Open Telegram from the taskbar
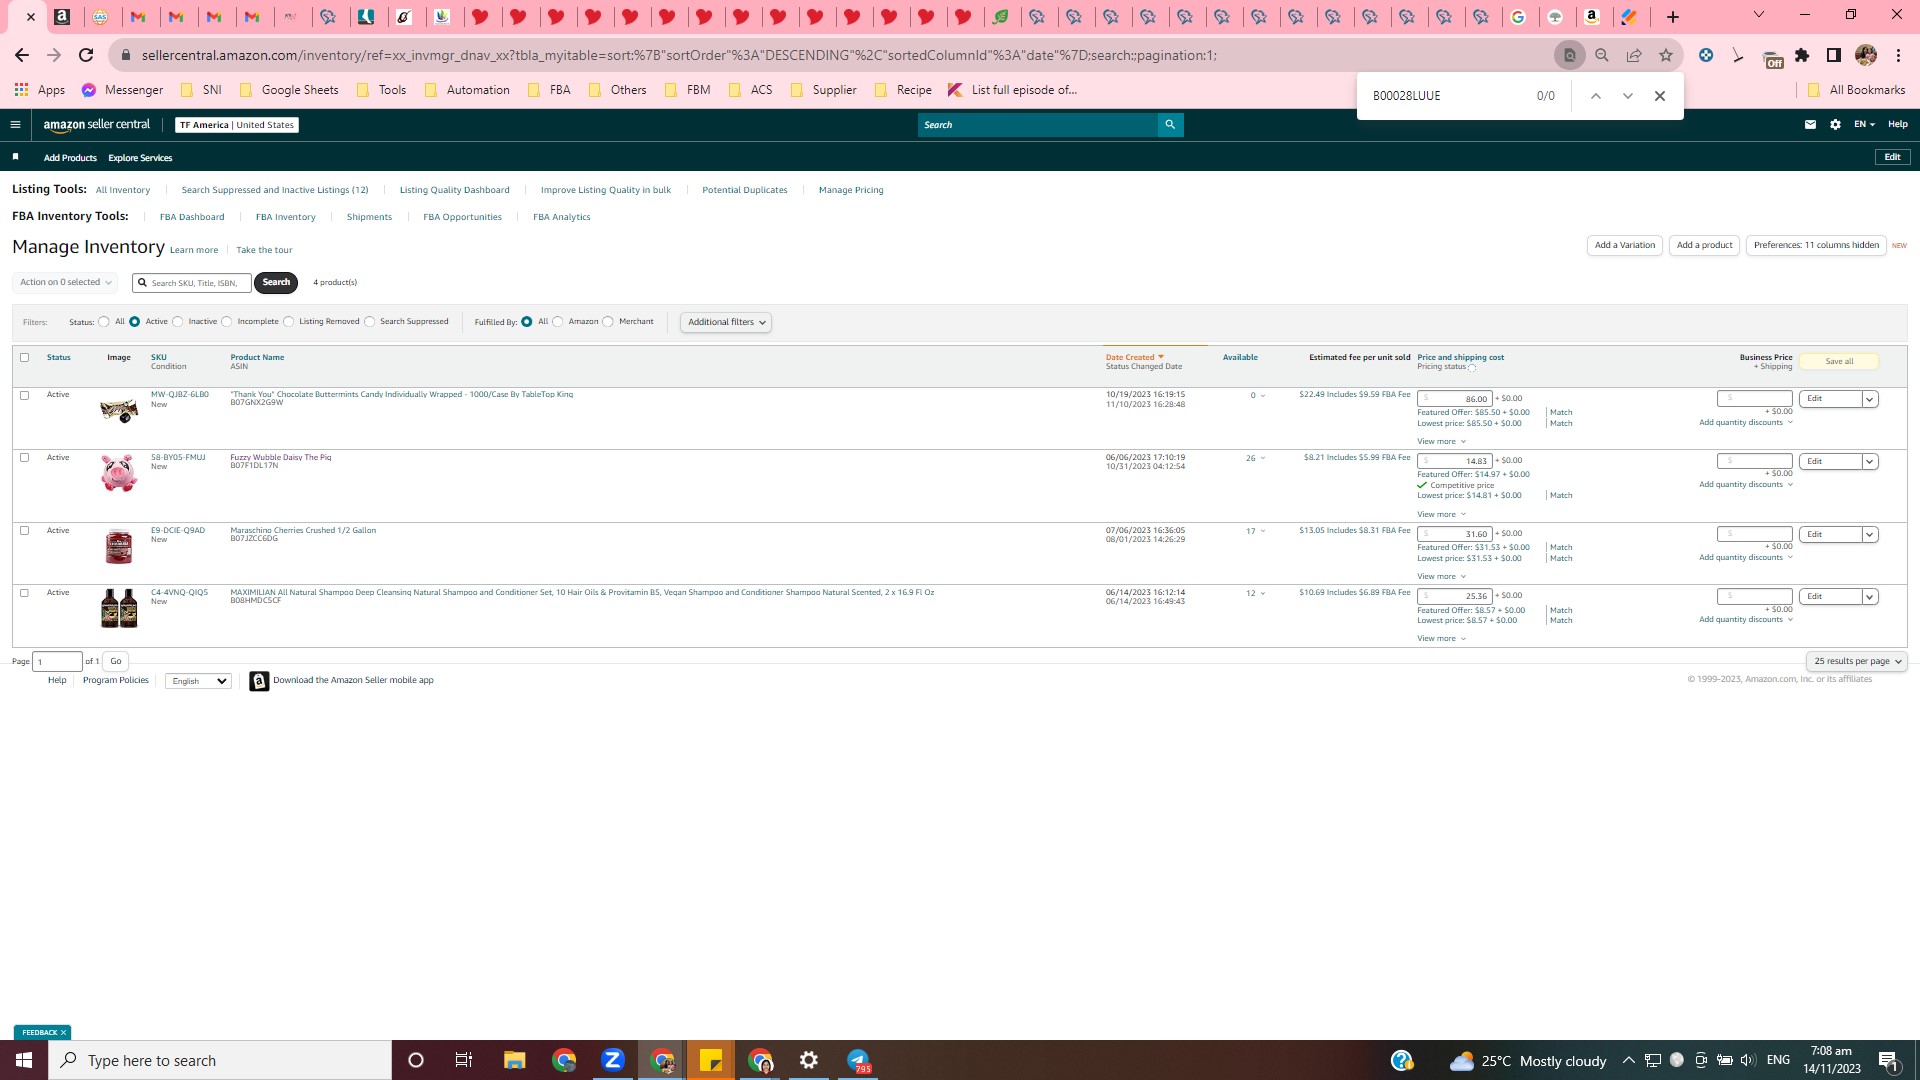Screen dimensions: 1920x1080 coord(859,1060)
